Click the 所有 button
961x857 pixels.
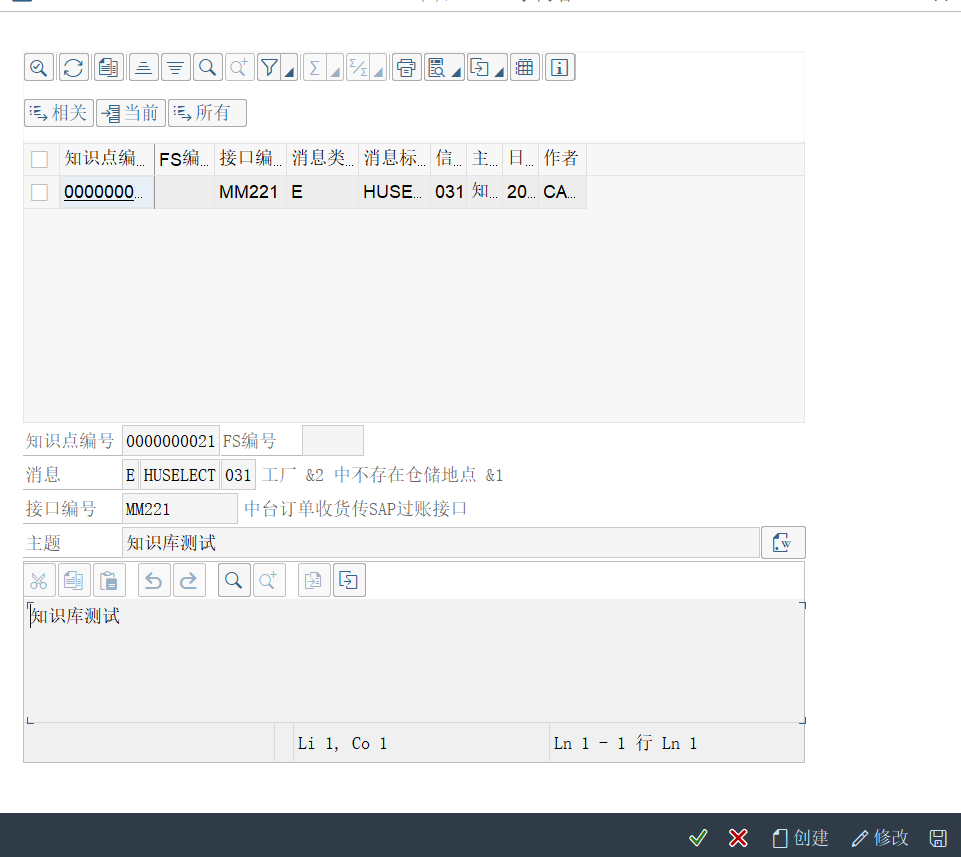coord(207,113)
